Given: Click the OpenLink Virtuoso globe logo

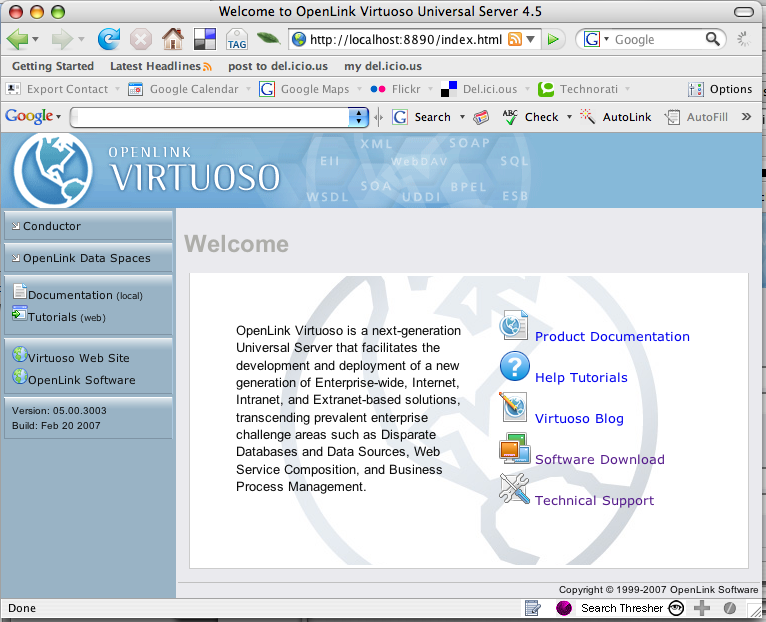Looking at the screenshot, I should [53, 170].
